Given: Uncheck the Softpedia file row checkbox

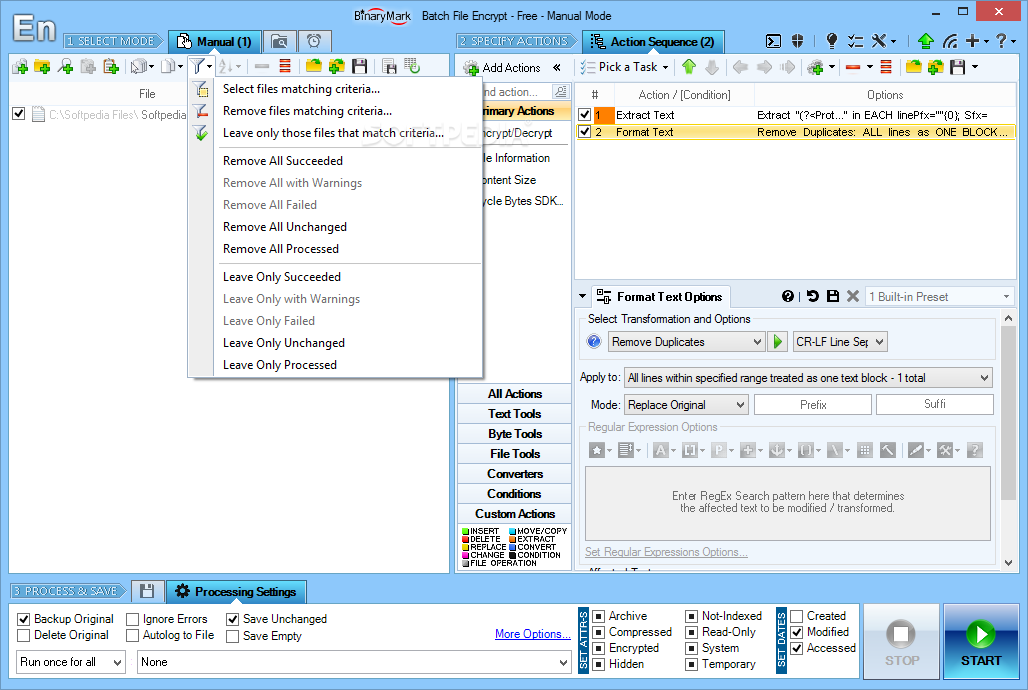Looking at the screenshot, I should 18,114.
